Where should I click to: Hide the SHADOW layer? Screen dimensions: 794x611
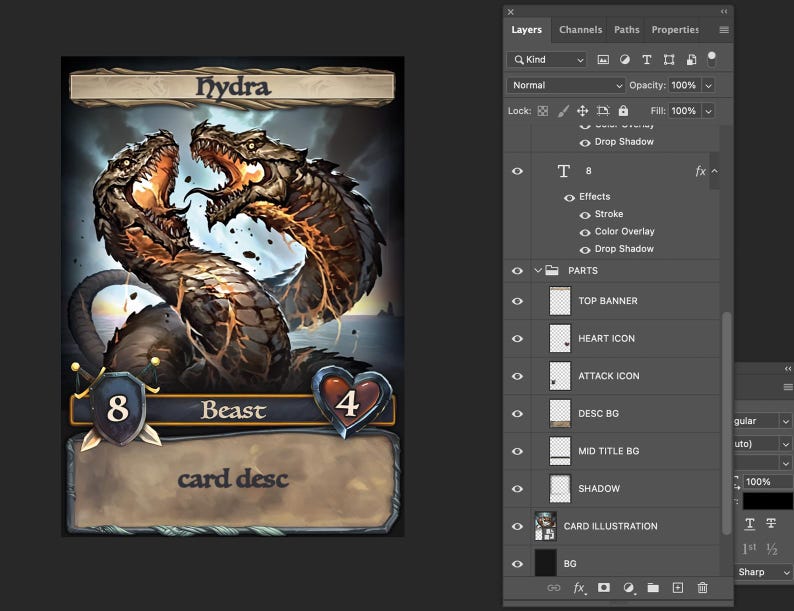(x=517, y=489)
